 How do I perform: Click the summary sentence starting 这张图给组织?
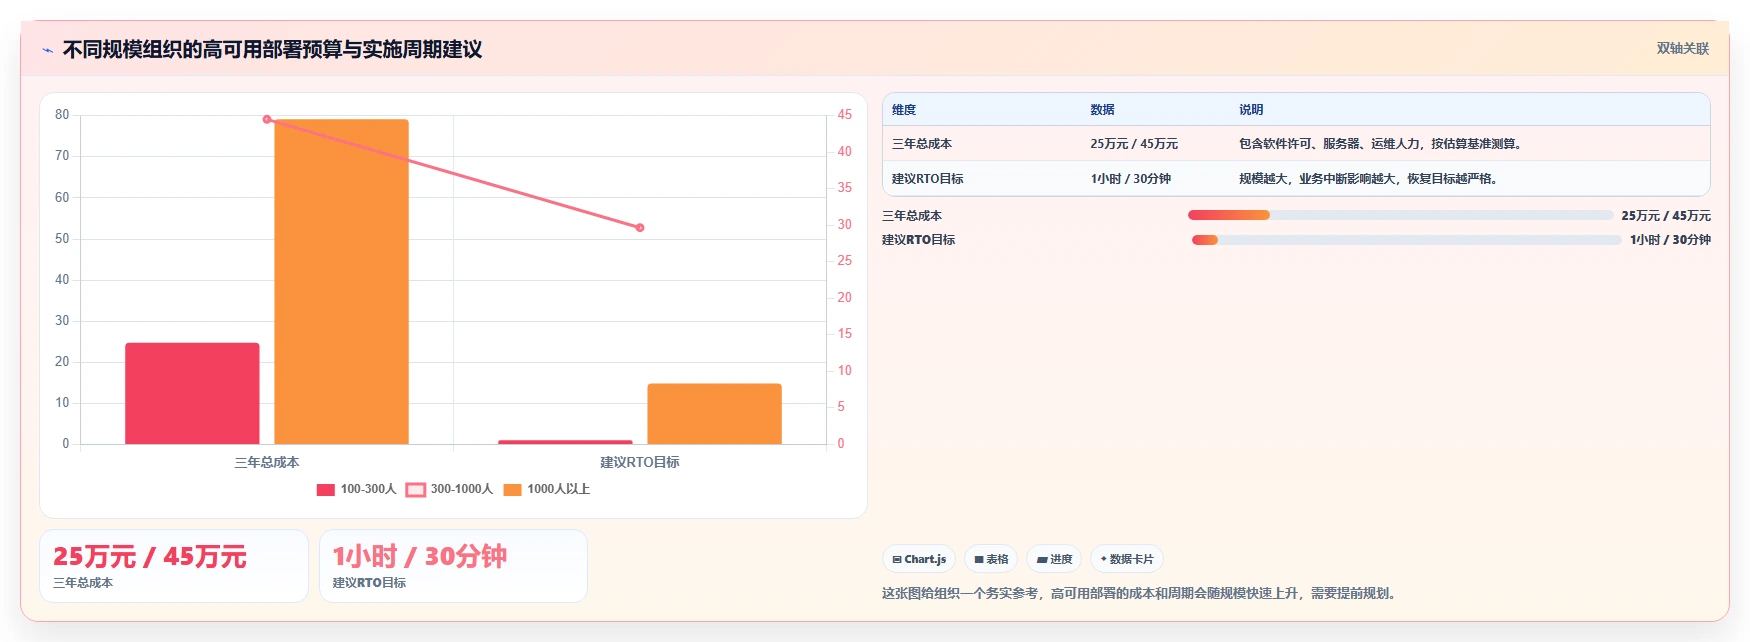tap(1140, 593)
